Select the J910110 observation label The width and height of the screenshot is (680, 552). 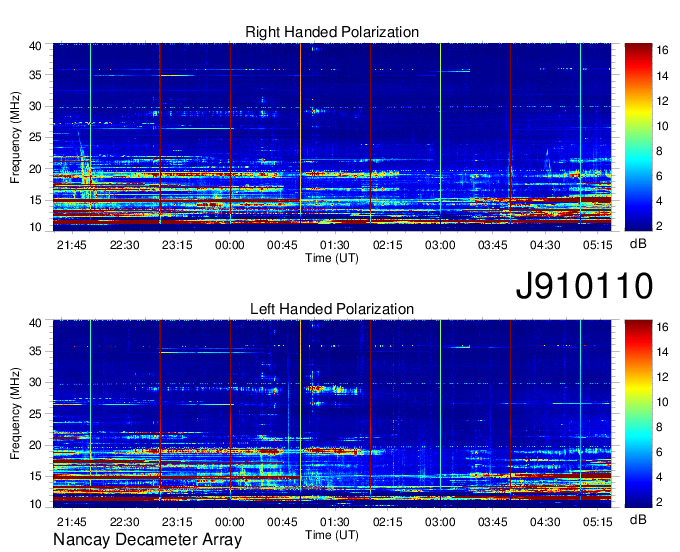point(584,286)
